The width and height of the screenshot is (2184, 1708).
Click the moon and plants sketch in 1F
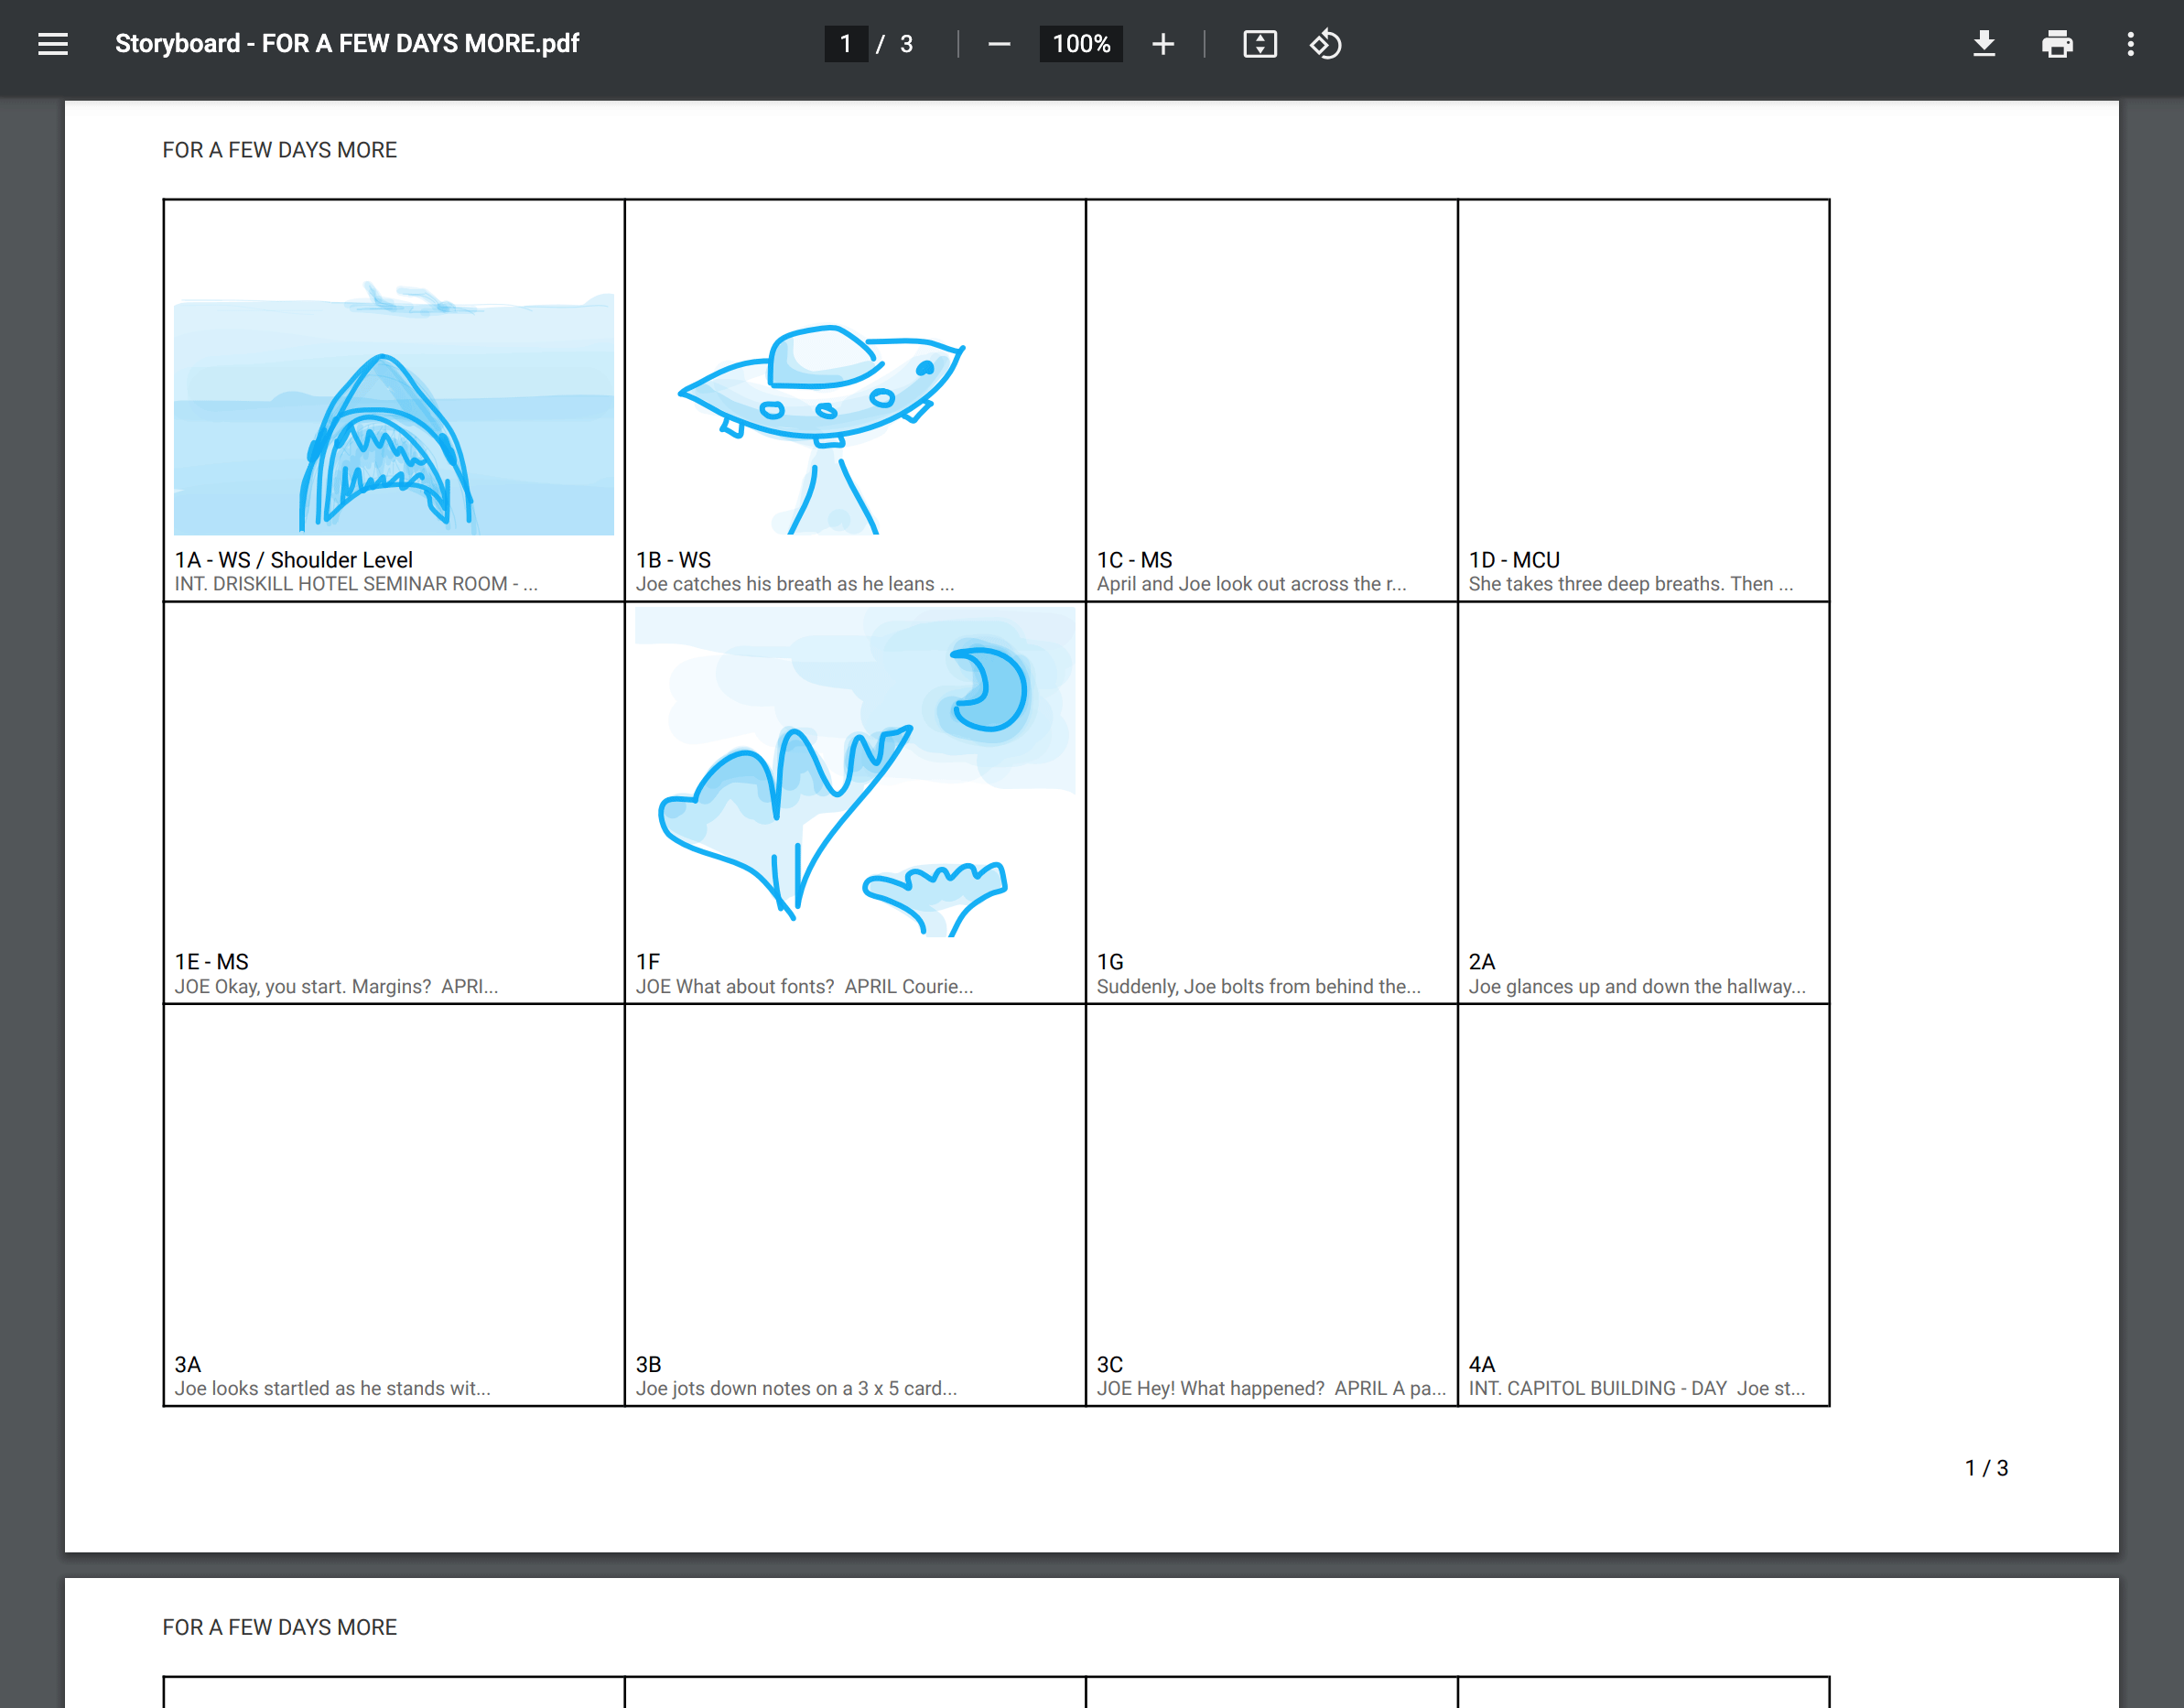click(x=855, y=772)
